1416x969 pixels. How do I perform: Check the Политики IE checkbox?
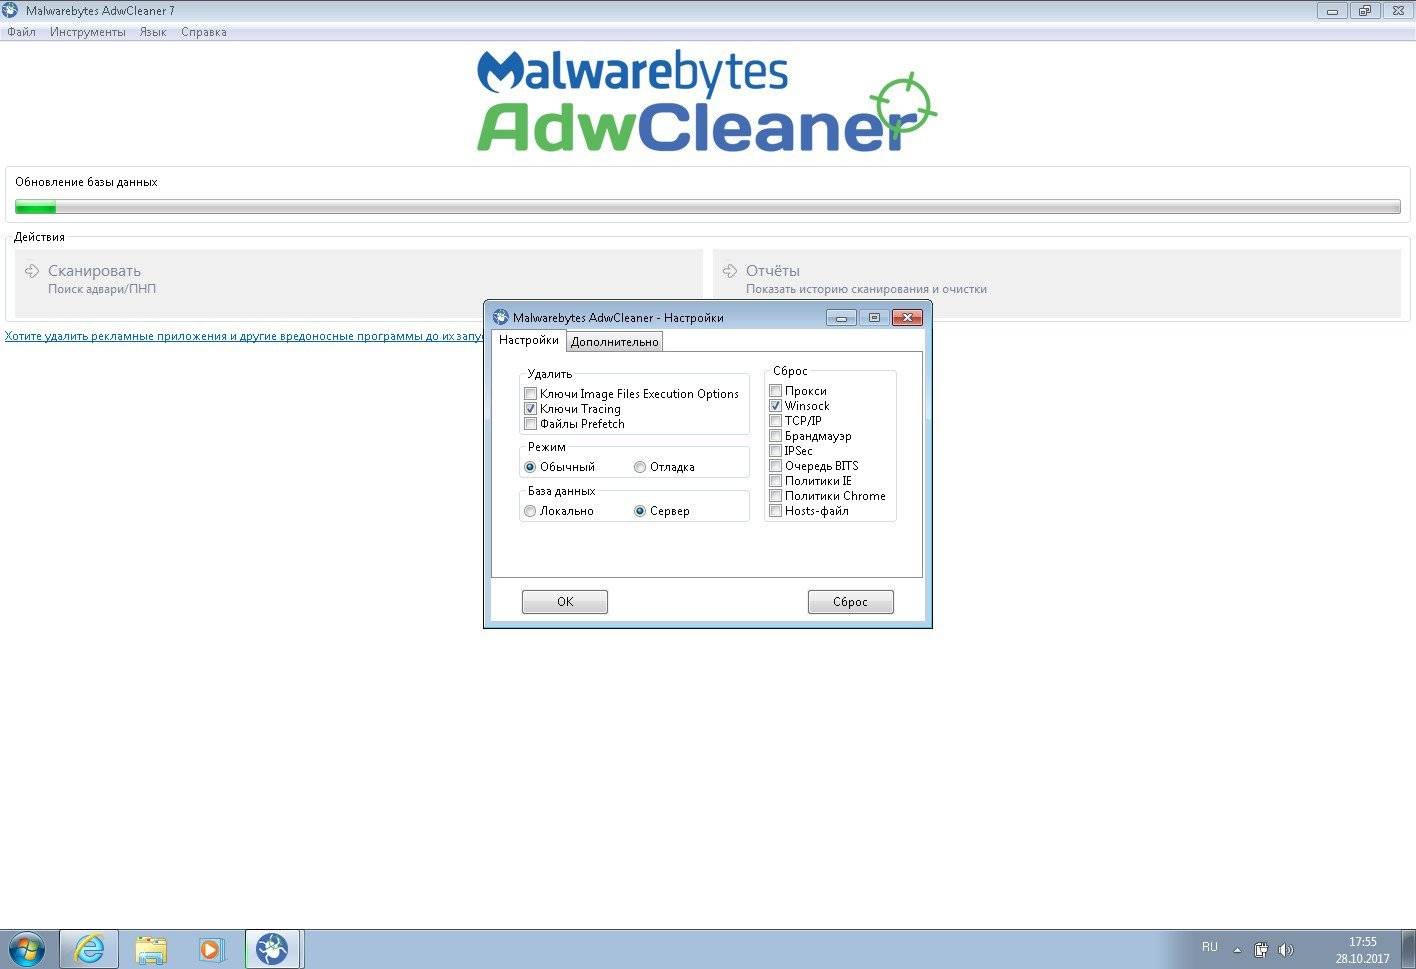pyautogui.click(x=775, y=481)
